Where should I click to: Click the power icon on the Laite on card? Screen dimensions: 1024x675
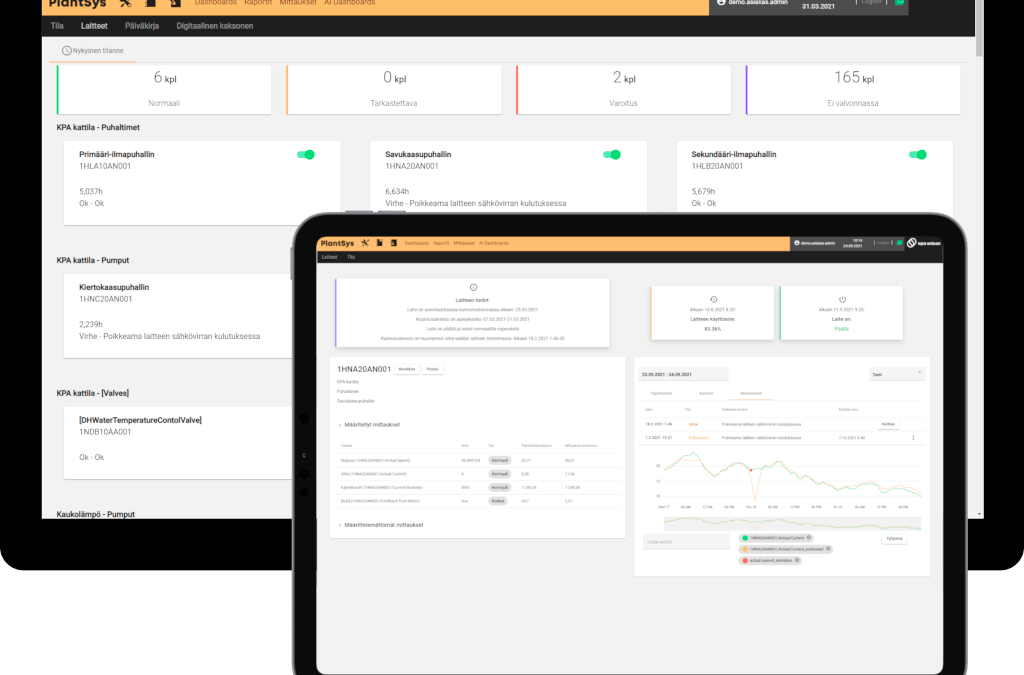[x=842, y=300]
